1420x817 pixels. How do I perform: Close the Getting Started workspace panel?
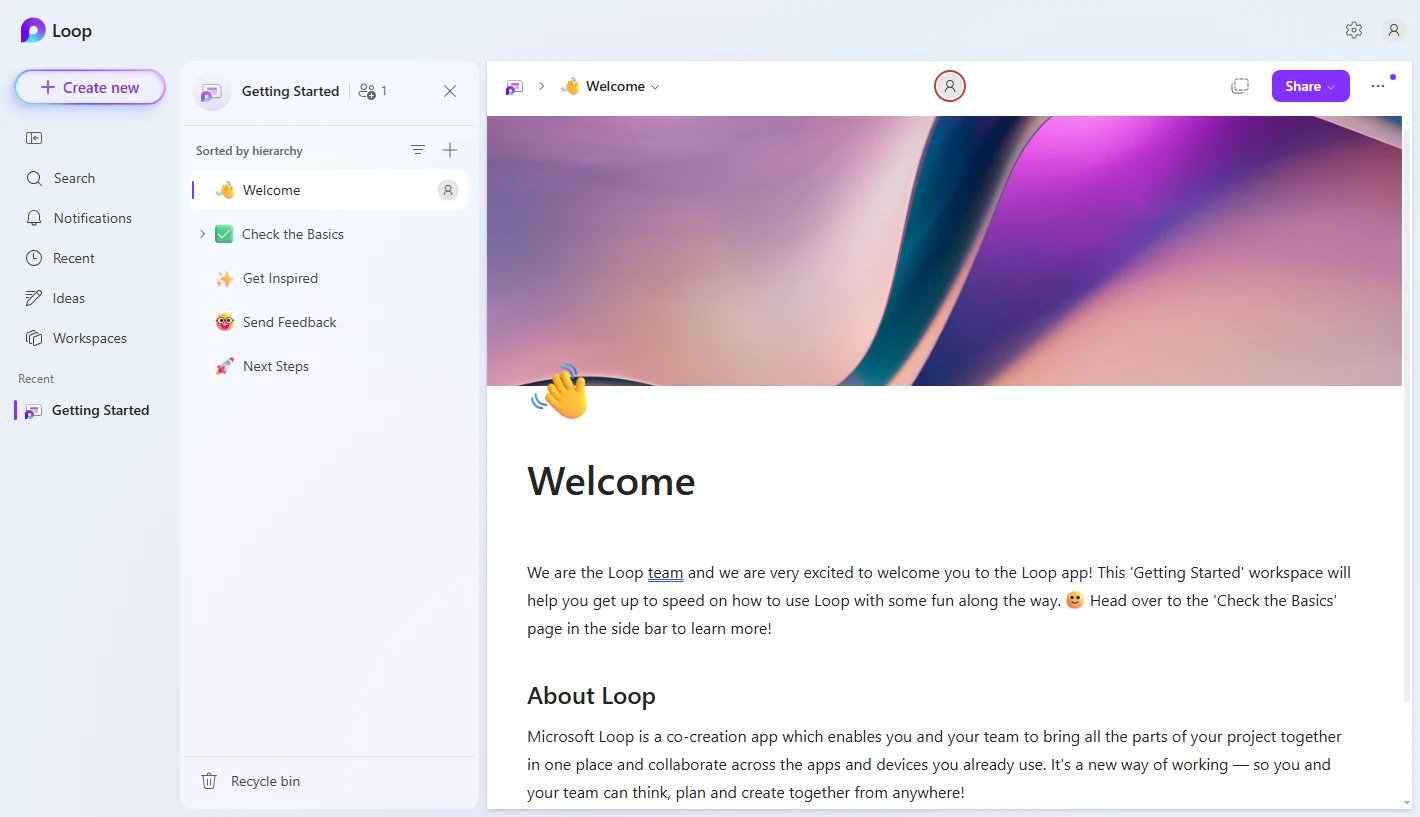point(450,91)
